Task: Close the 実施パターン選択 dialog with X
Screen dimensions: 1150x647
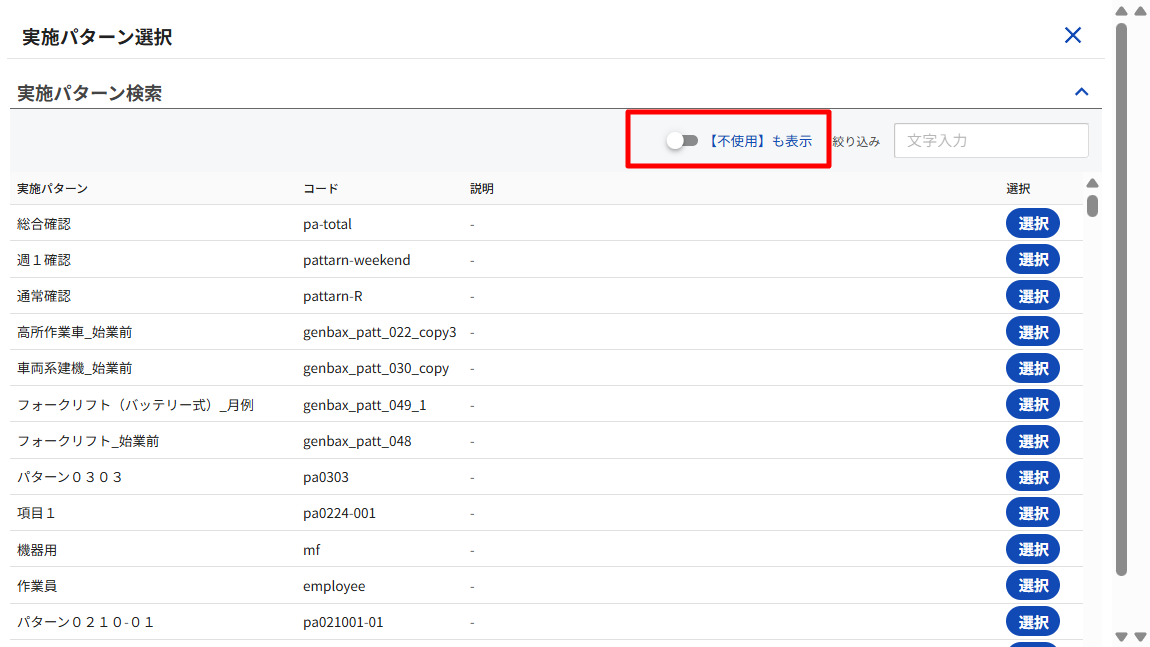Action: pyautogui.click(x=1073, y=36)
